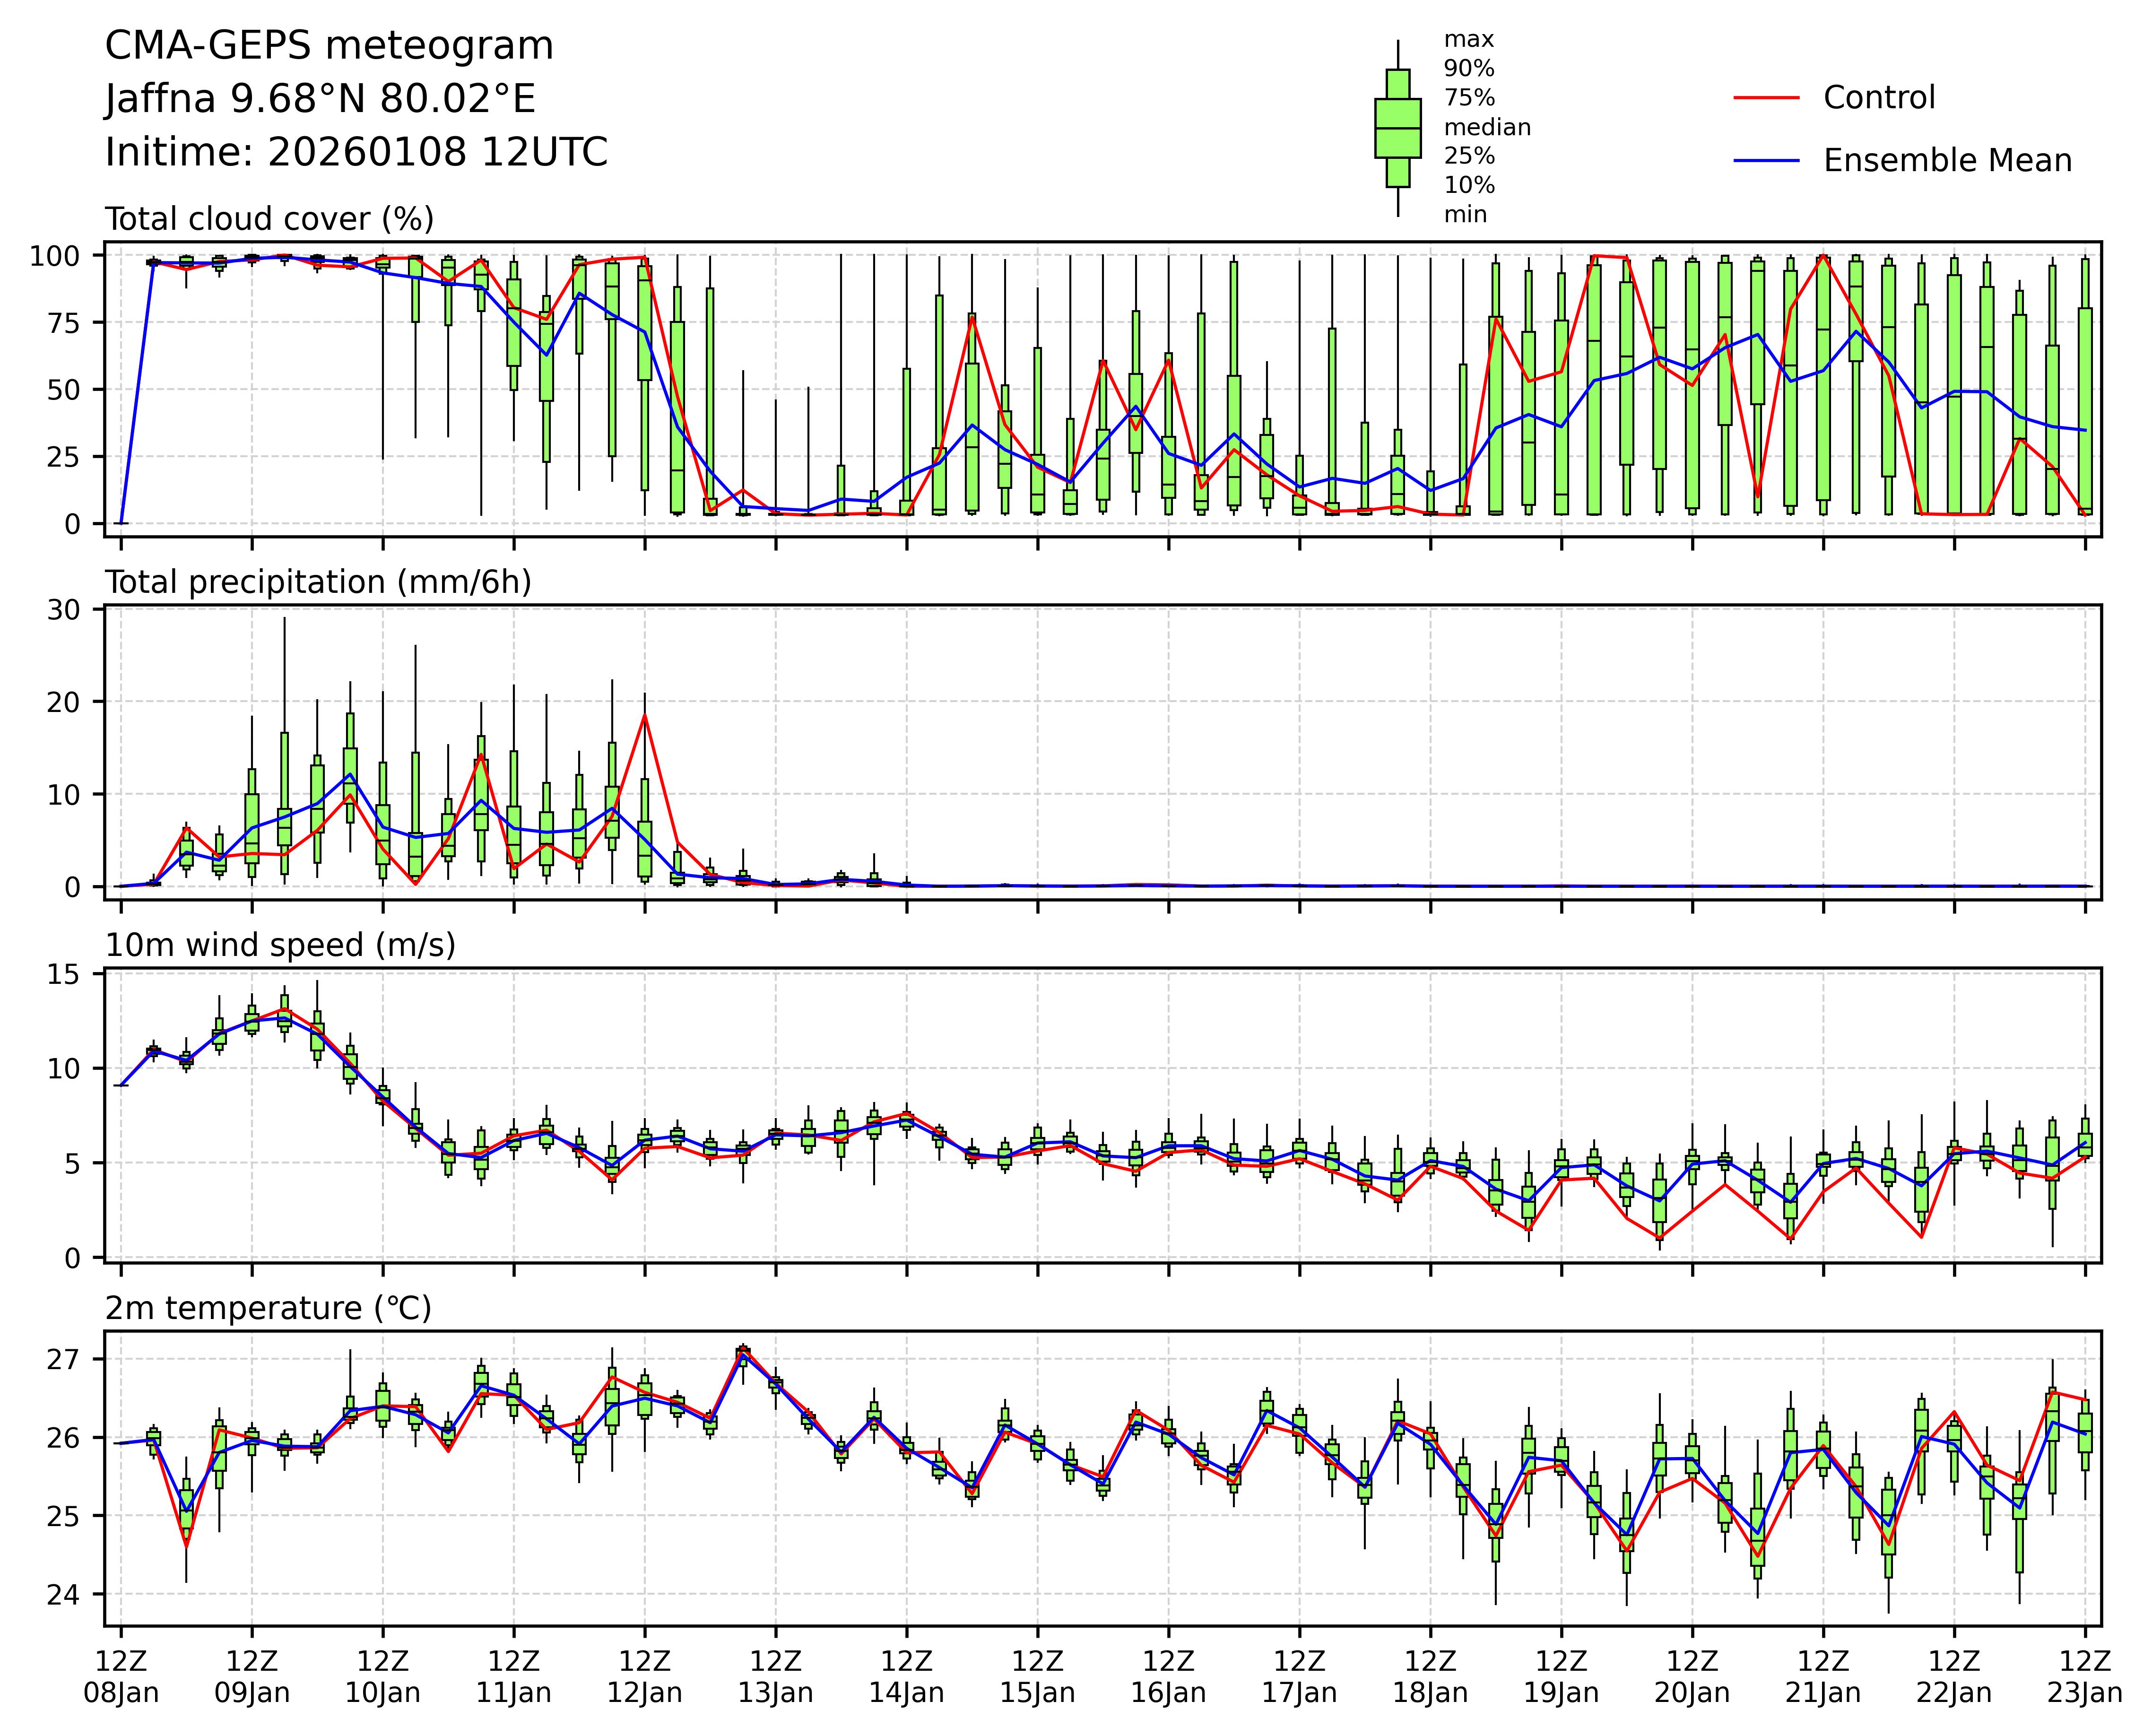
Task: Click the '12Z 13Jan' x-axis label
Action: coord(775,1677)
